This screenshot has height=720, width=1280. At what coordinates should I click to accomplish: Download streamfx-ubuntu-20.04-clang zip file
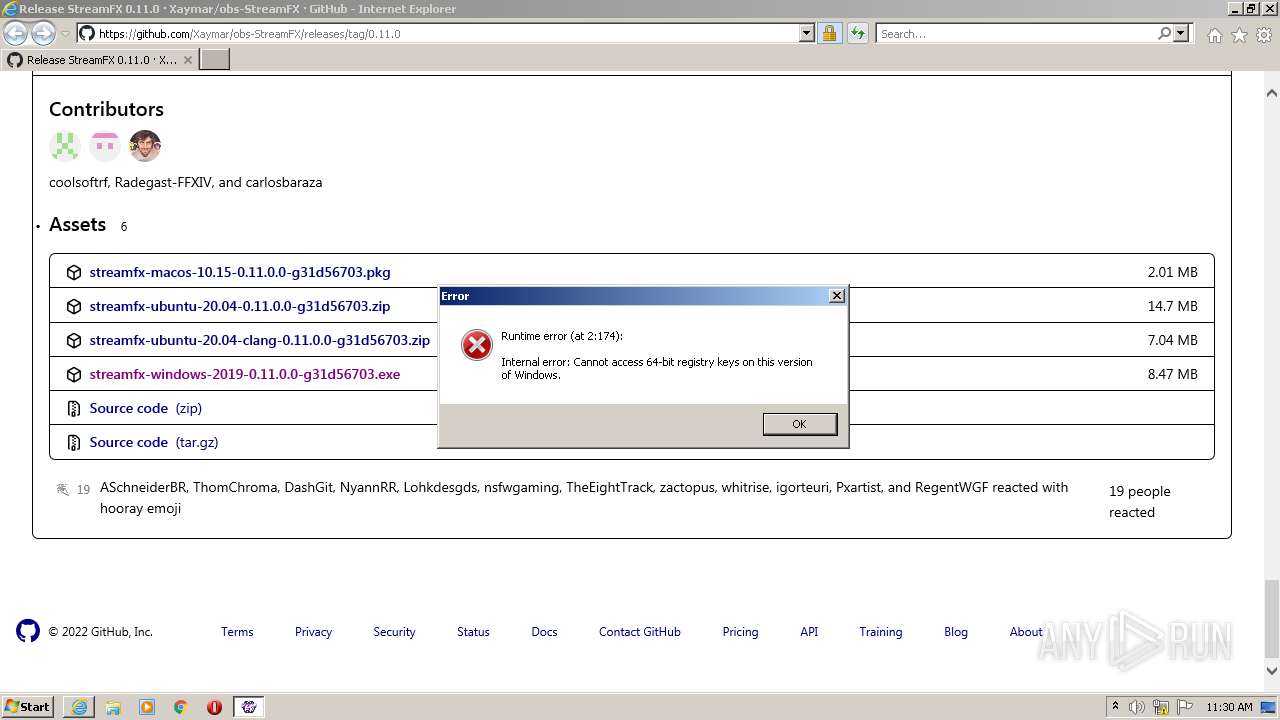(260, 340)
